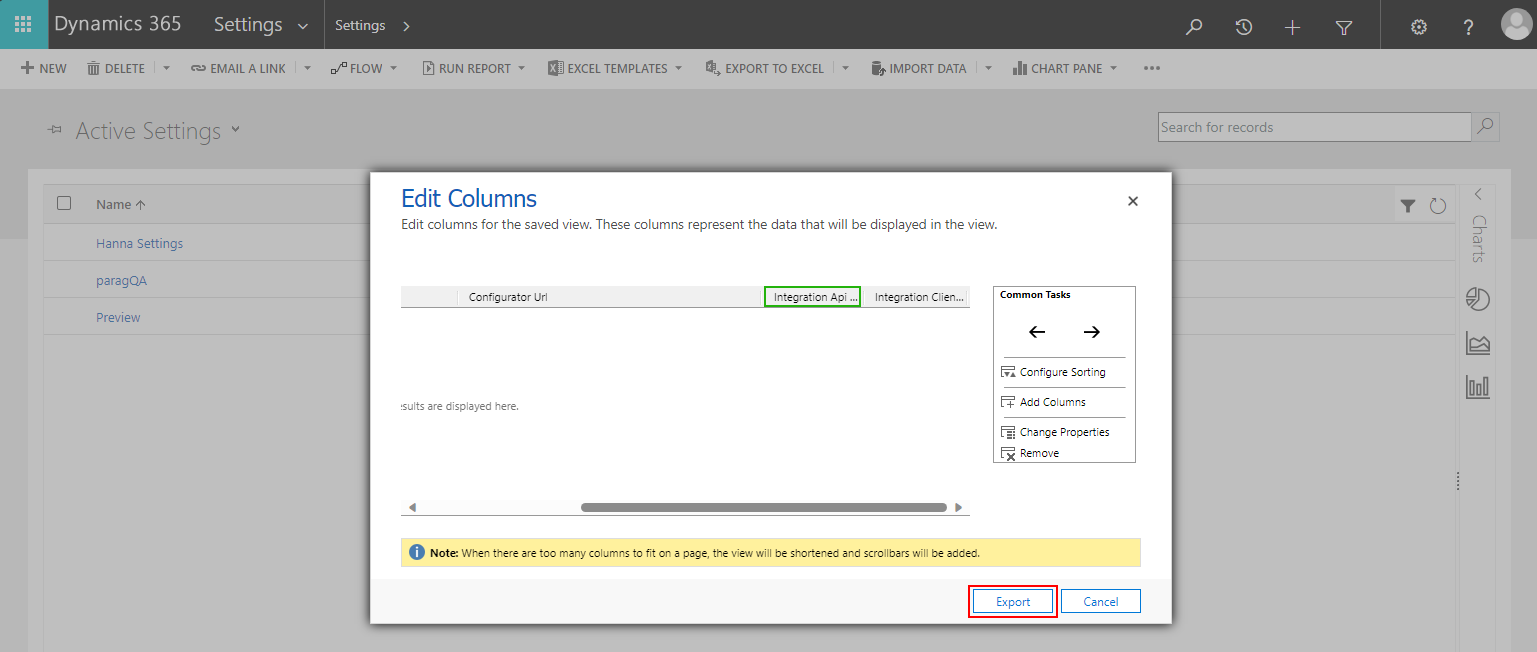Run search with the records search icon
The width and height of the screenshot is (1537, 652).
[1485, 127]
